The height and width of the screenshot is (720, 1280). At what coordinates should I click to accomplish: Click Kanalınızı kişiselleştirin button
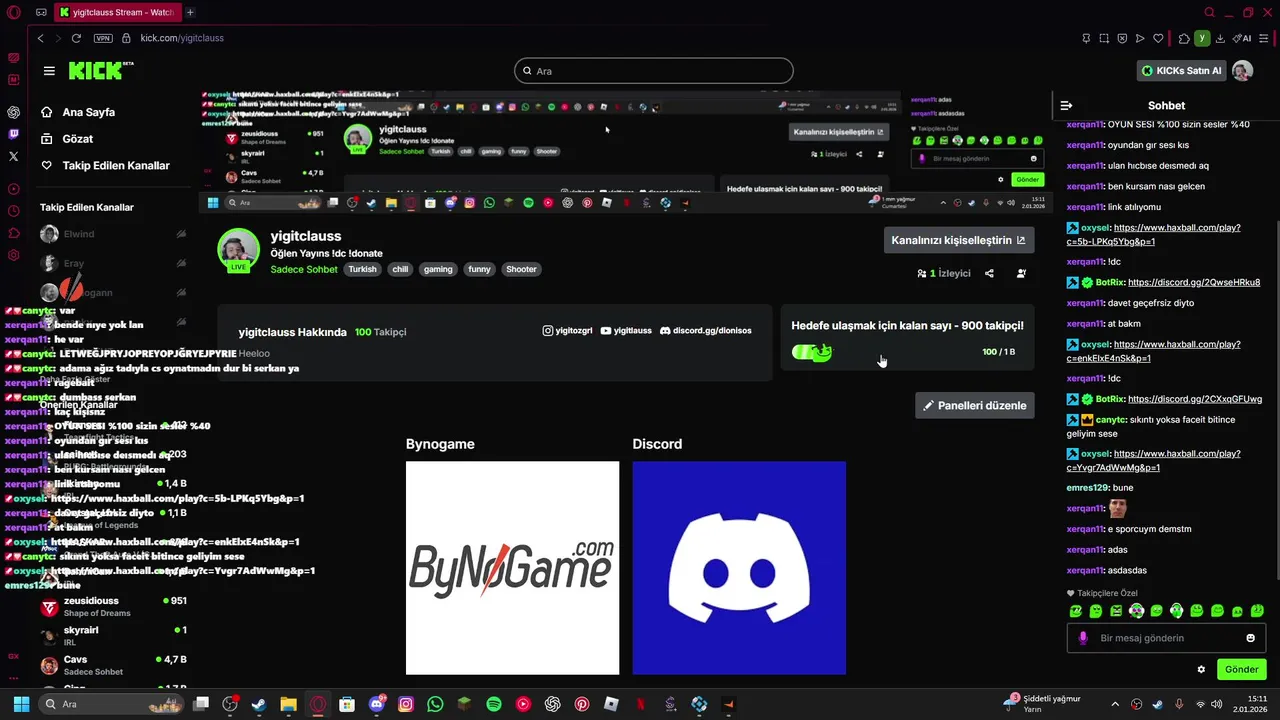click(958, 240)
